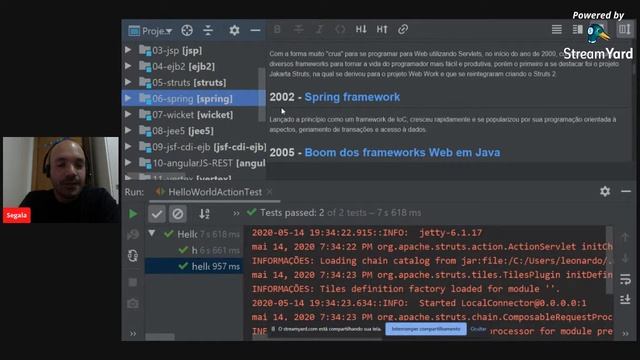The width and height of the screenshot is (640, 360).
Task: Toggle italic in the markdown toolbar
Action: click(319, 29)
